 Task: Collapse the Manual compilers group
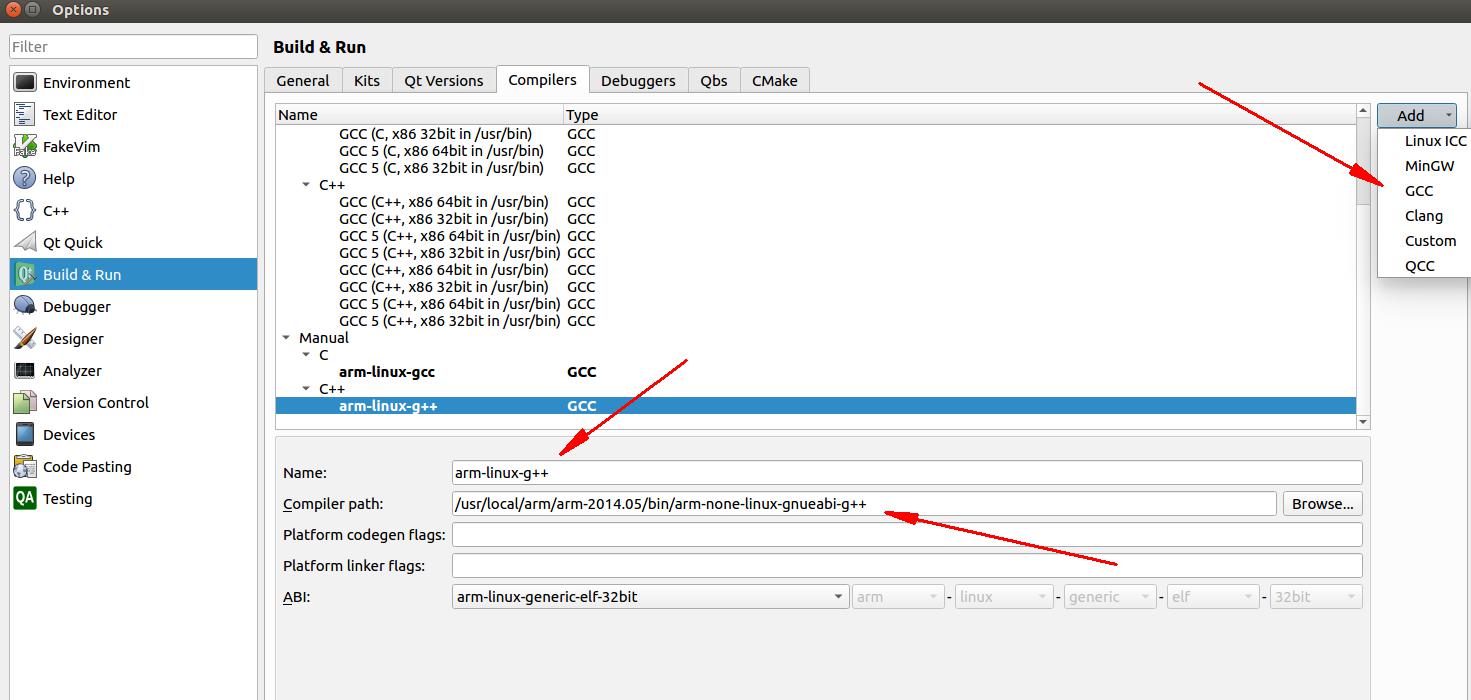pos(287,338)
